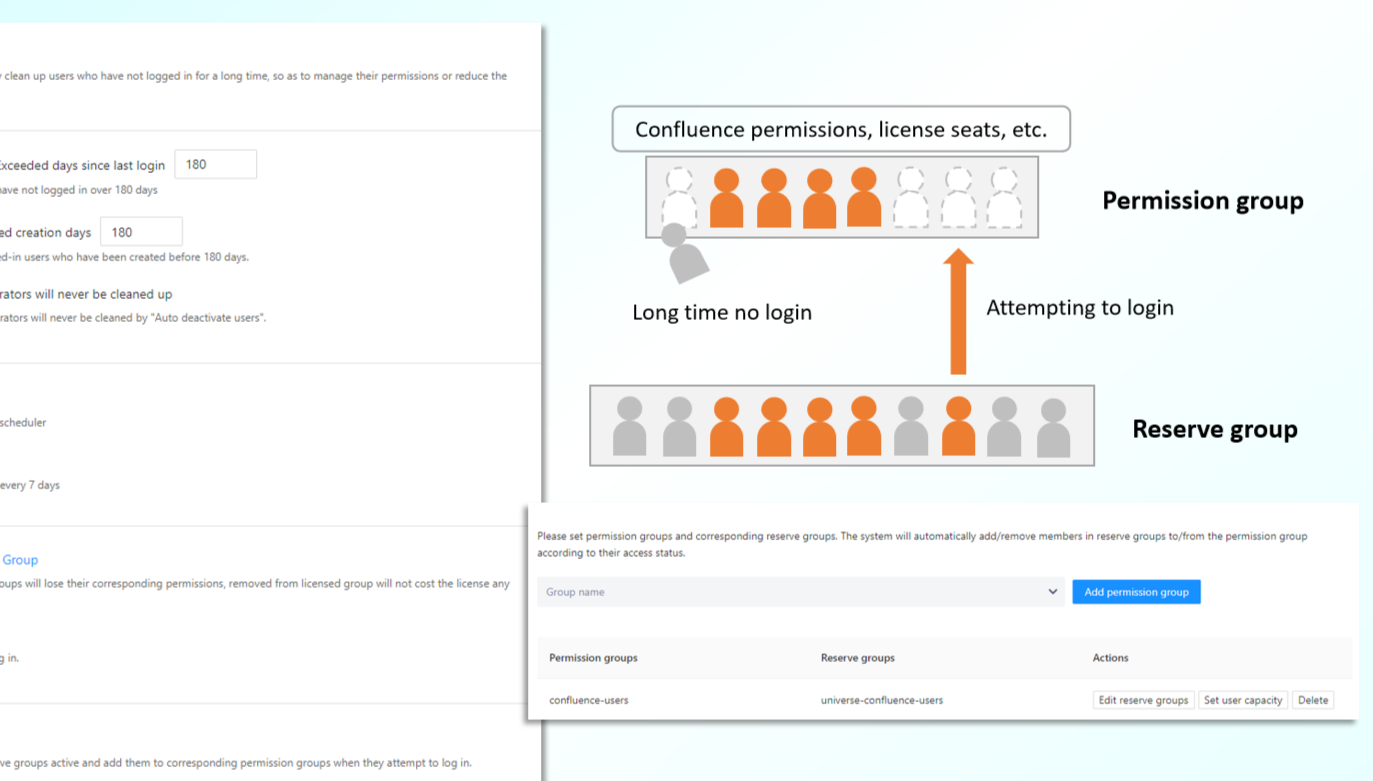
Task: Select the universe-confluence-users table cell
Action: (882, 700)
